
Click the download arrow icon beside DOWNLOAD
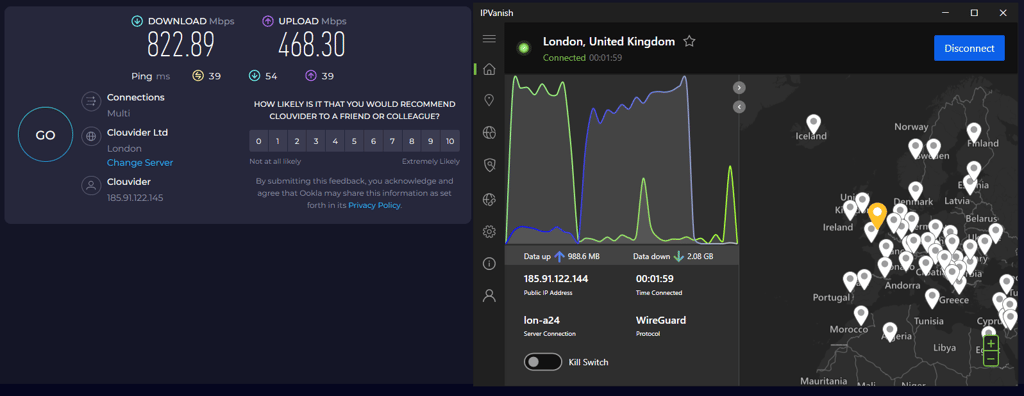tap(137, 22)
